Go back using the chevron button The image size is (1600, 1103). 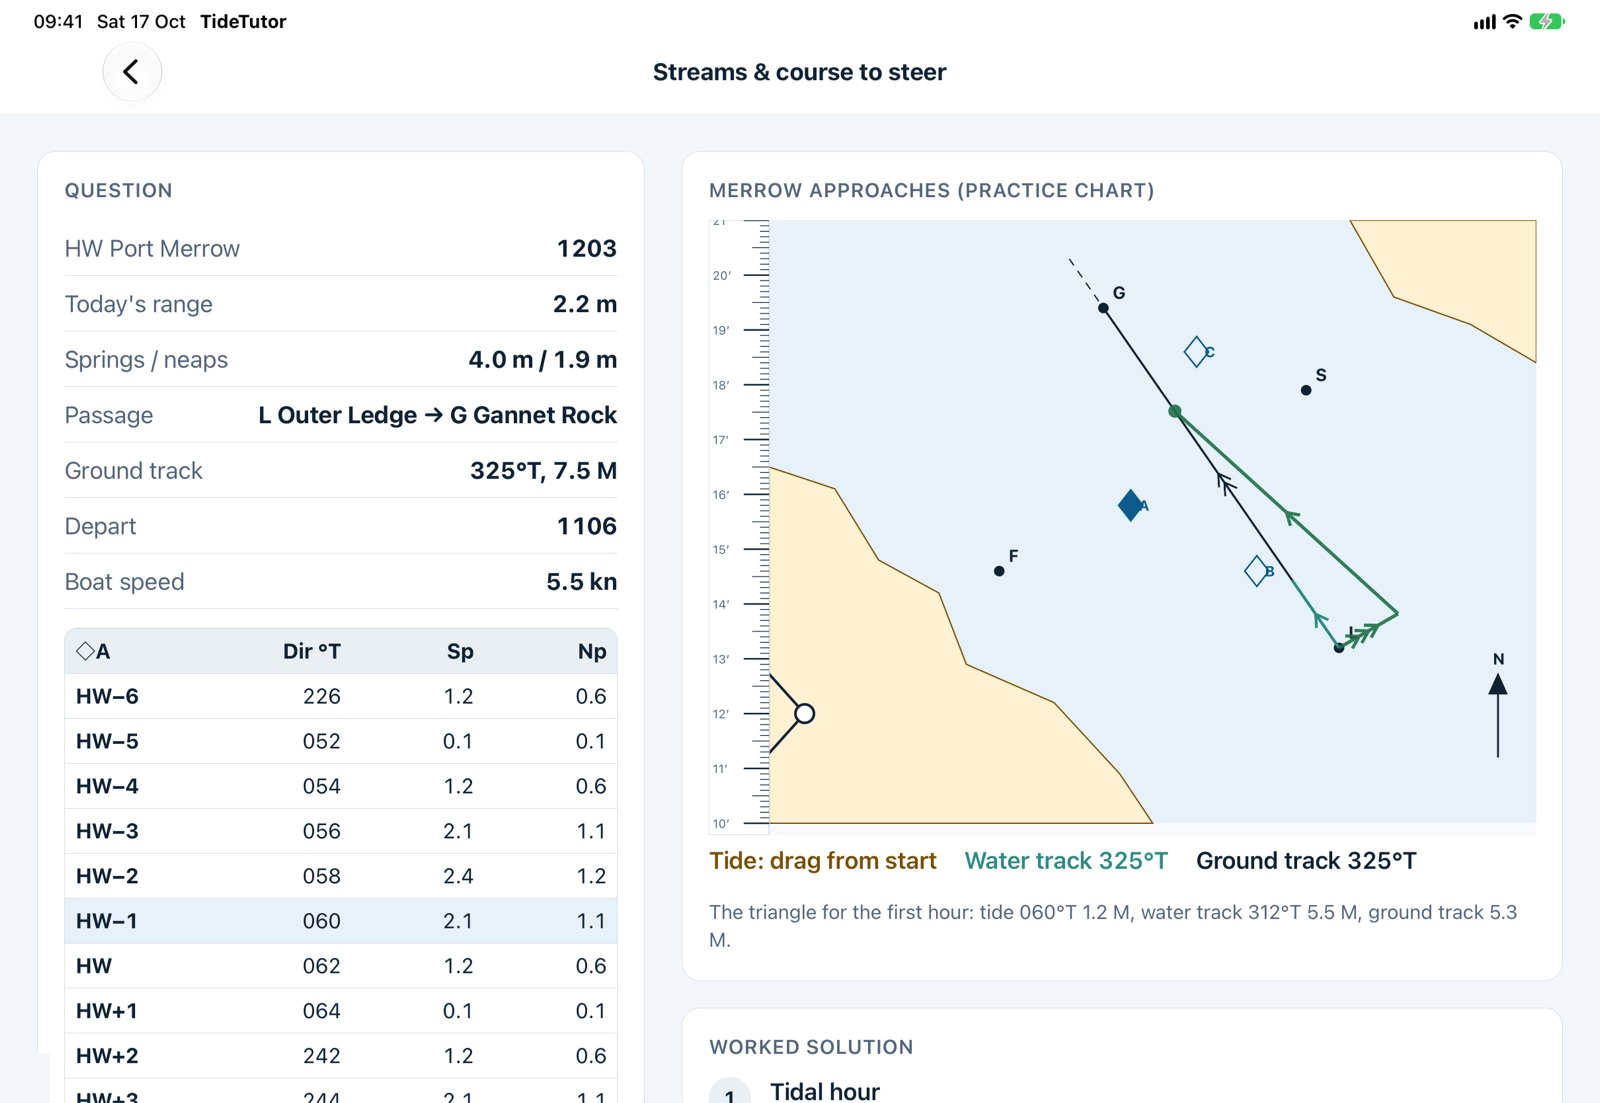(132, 72)
